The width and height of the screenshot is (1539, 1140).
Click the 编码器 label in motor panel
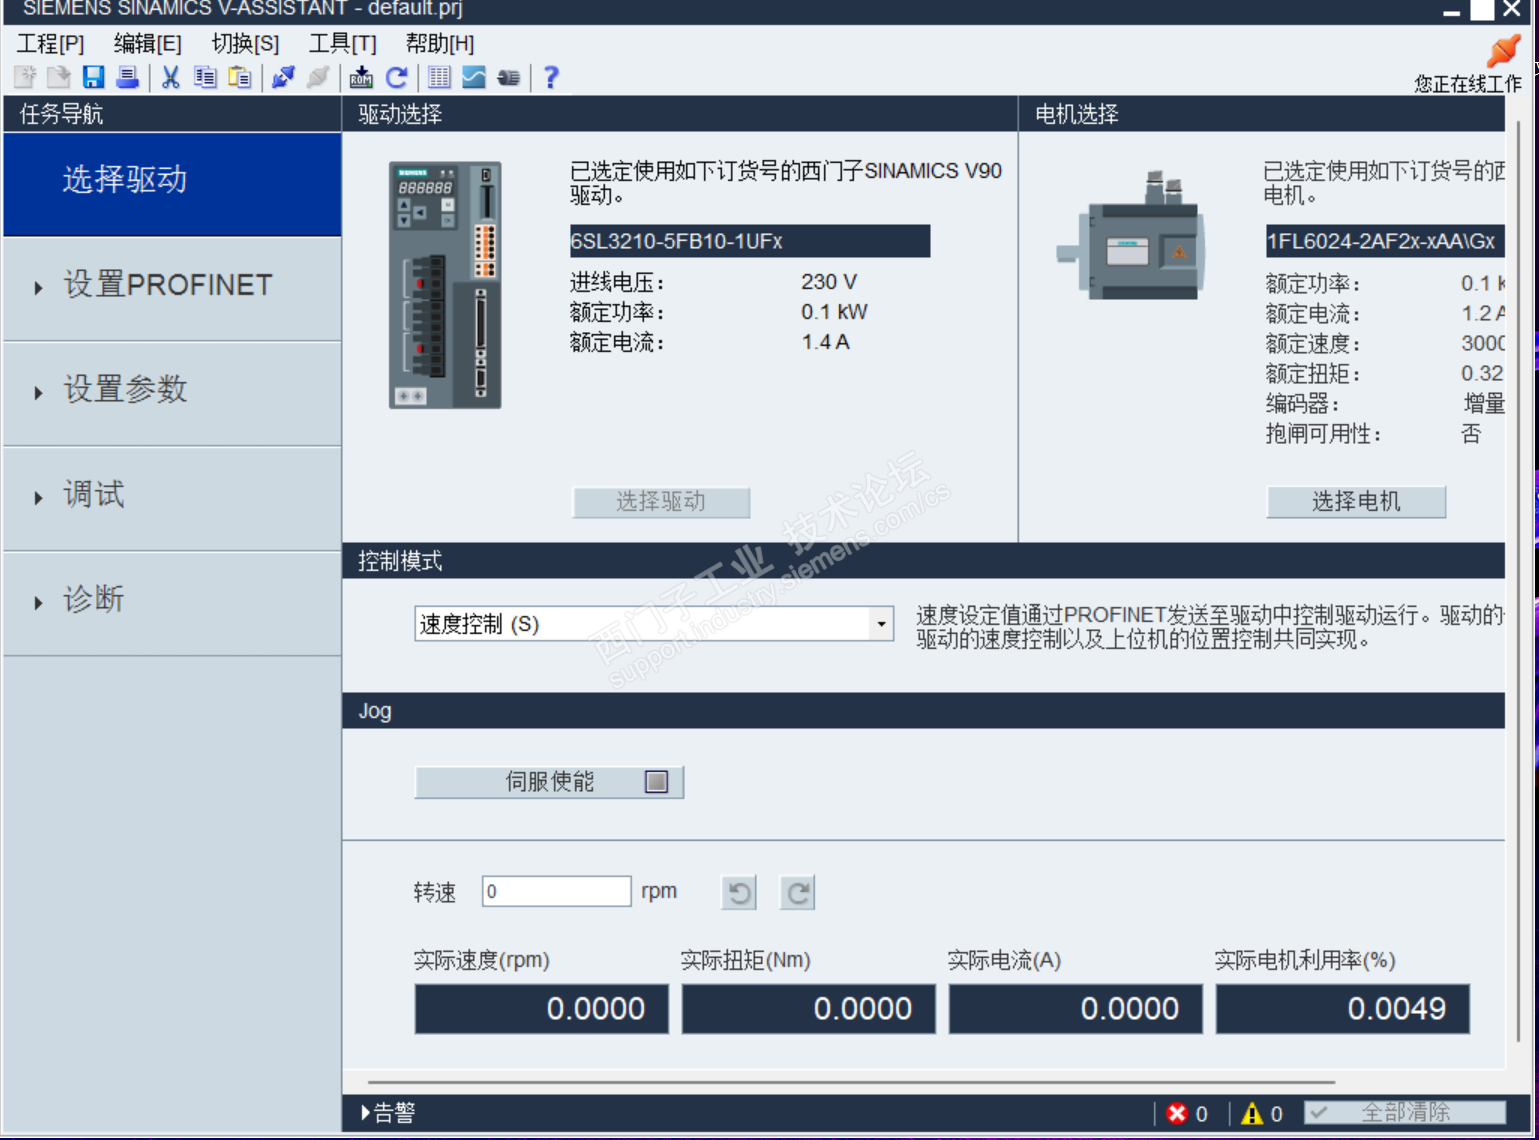pyautogui.click(x=1303, y=404)
